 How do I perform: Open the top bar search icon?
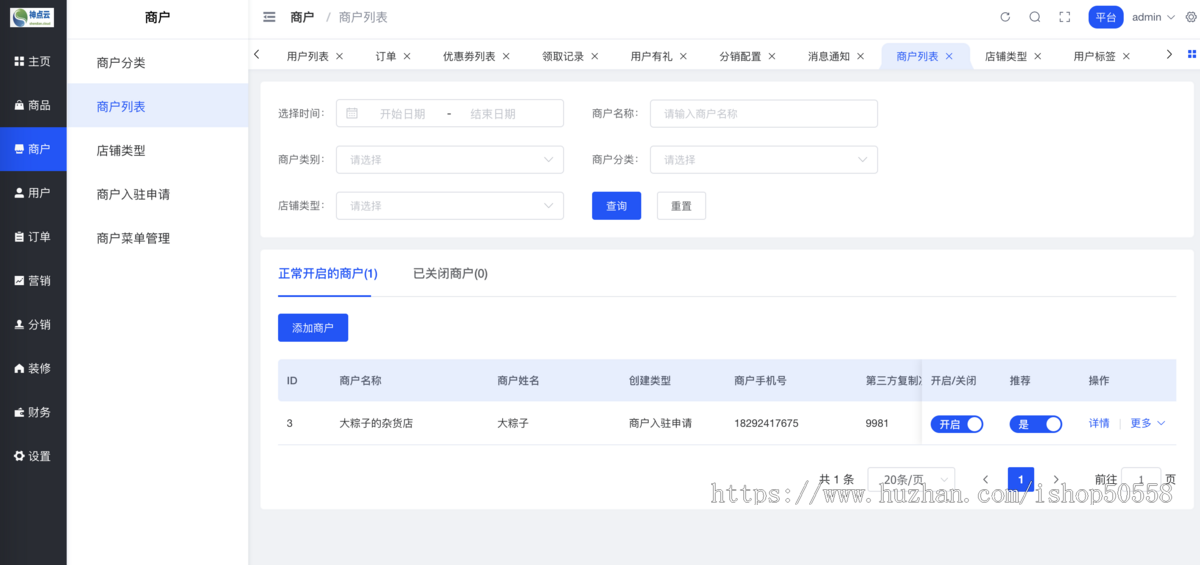coord(1035,17)
